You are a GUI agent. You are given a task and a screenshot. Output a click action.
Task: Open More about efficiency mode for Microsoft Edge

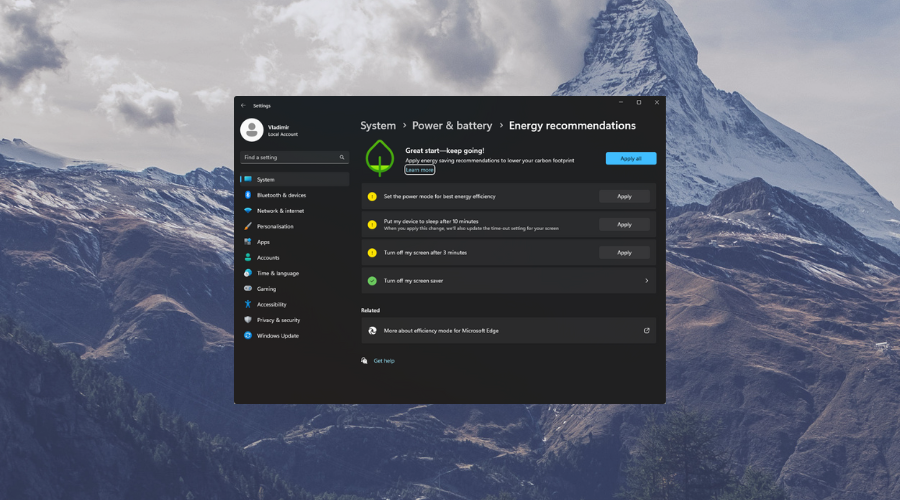click(x=508, y=330)
